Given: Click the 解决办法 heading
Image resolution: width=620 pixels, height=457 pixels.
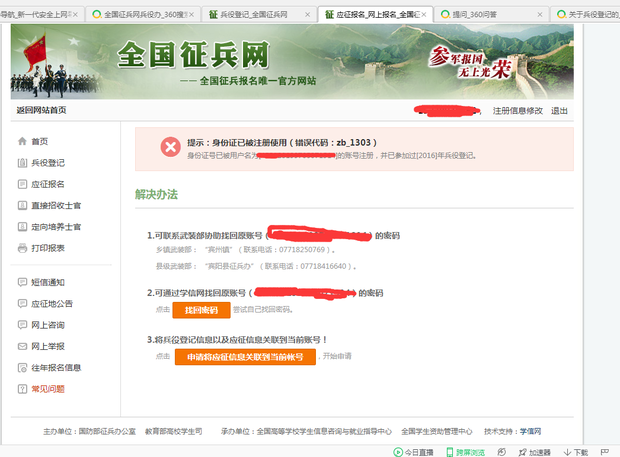Looking at the screenshot, I should click(156, 194).
